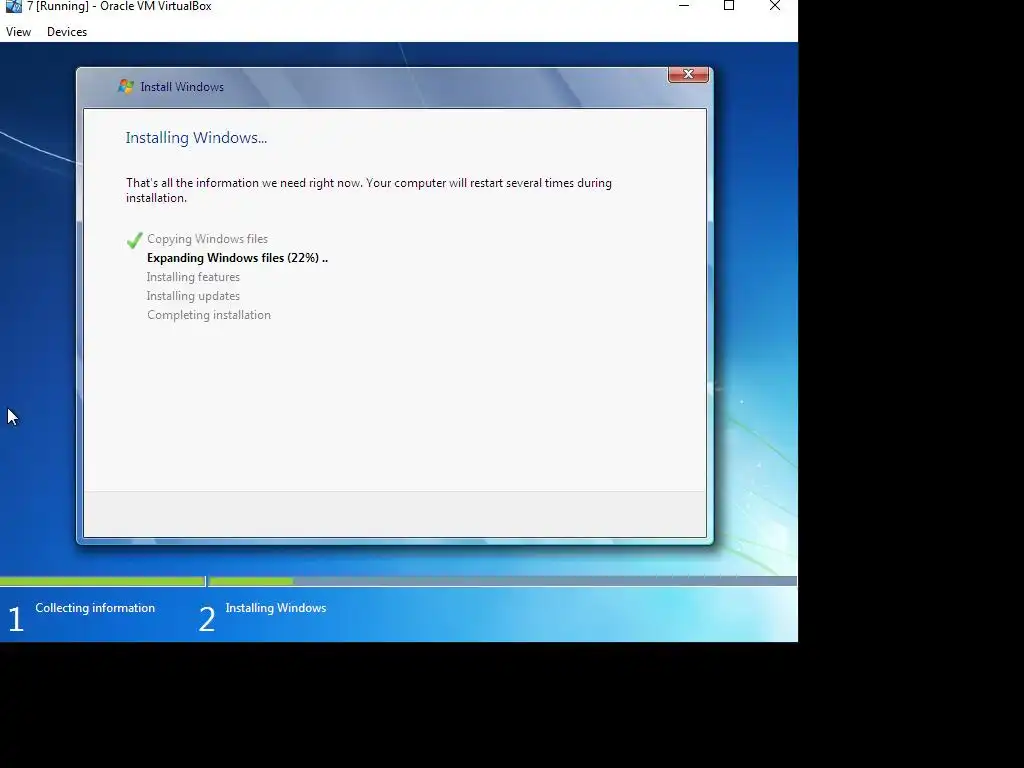Close the VirtualBox window
Viewport: 1024px width, 768px height.
pos(775,6)
